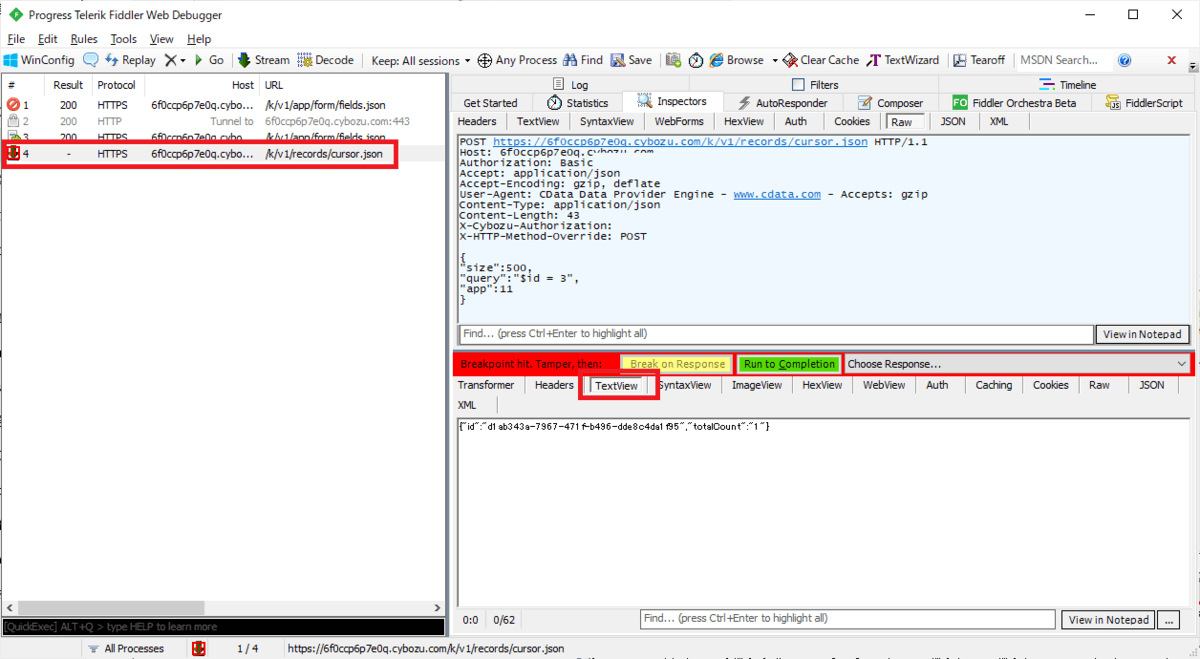Open the Choose Response dropdown

(1018, 364)
